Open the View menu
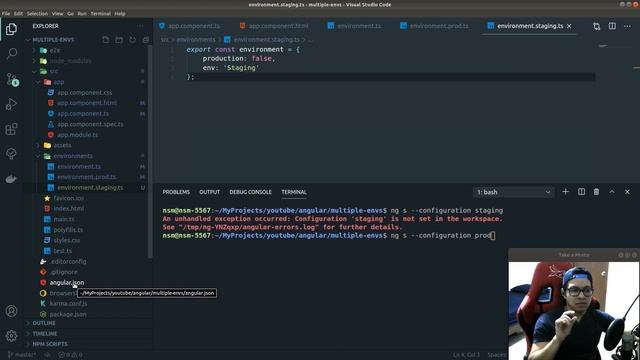 tap(57, 13)
